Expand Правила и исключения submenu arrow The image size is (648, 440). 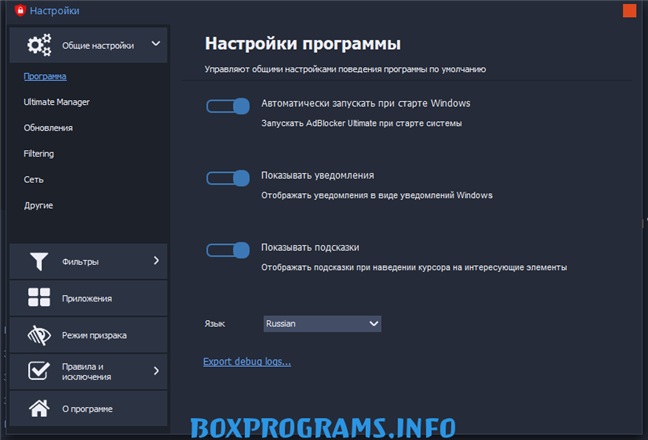156,371
